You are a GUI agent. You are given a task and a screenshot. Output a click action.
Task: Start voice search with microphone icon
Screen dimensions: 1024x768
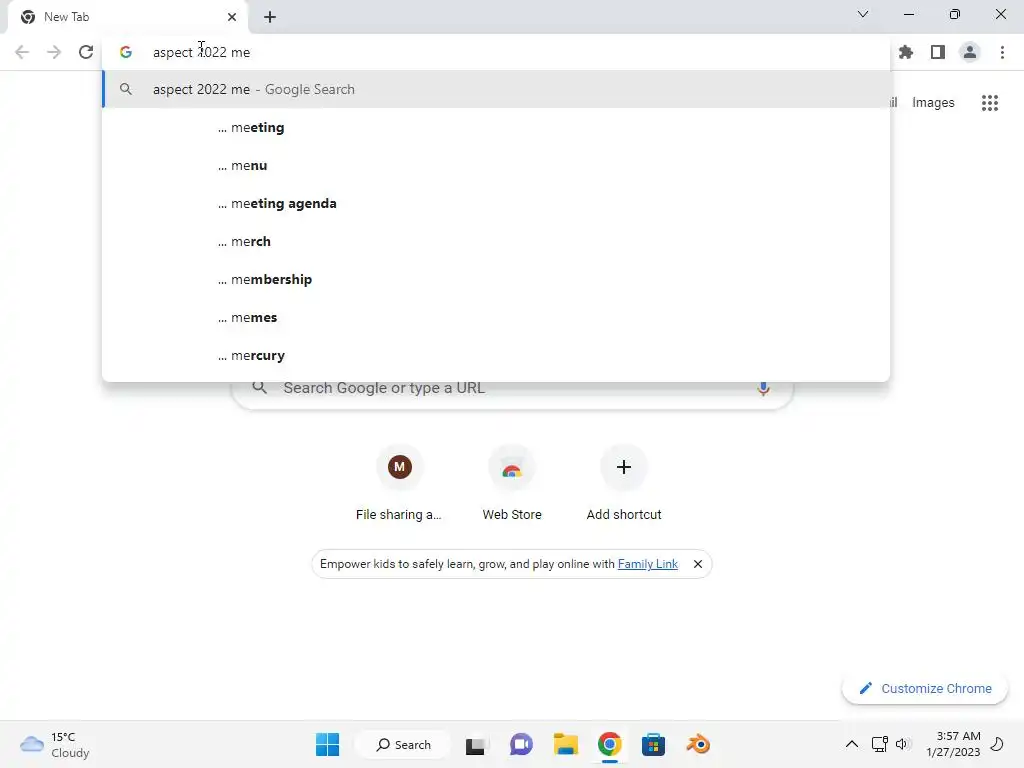[763, 388]
